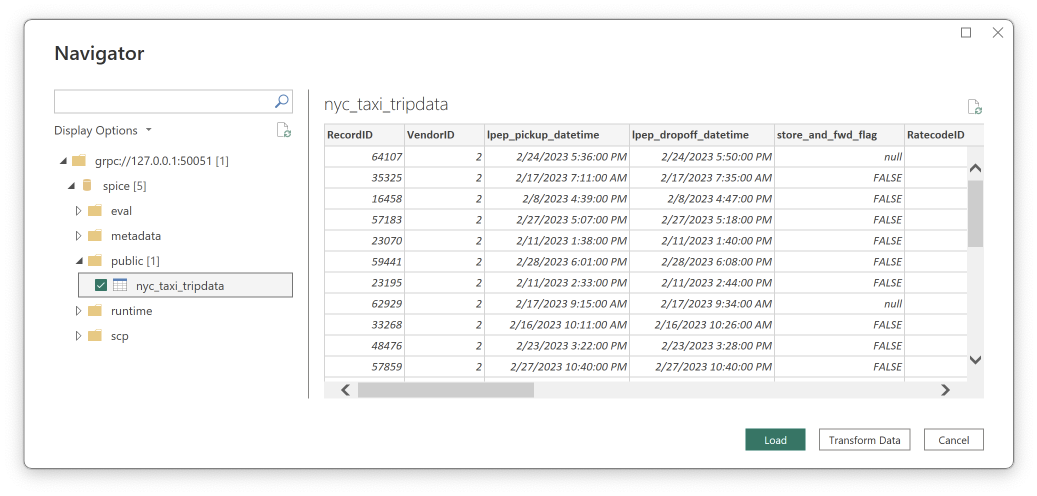Click the grpc server folder icon
The height and width of the screenshot is (496, 1037).
tap(79, 161)
